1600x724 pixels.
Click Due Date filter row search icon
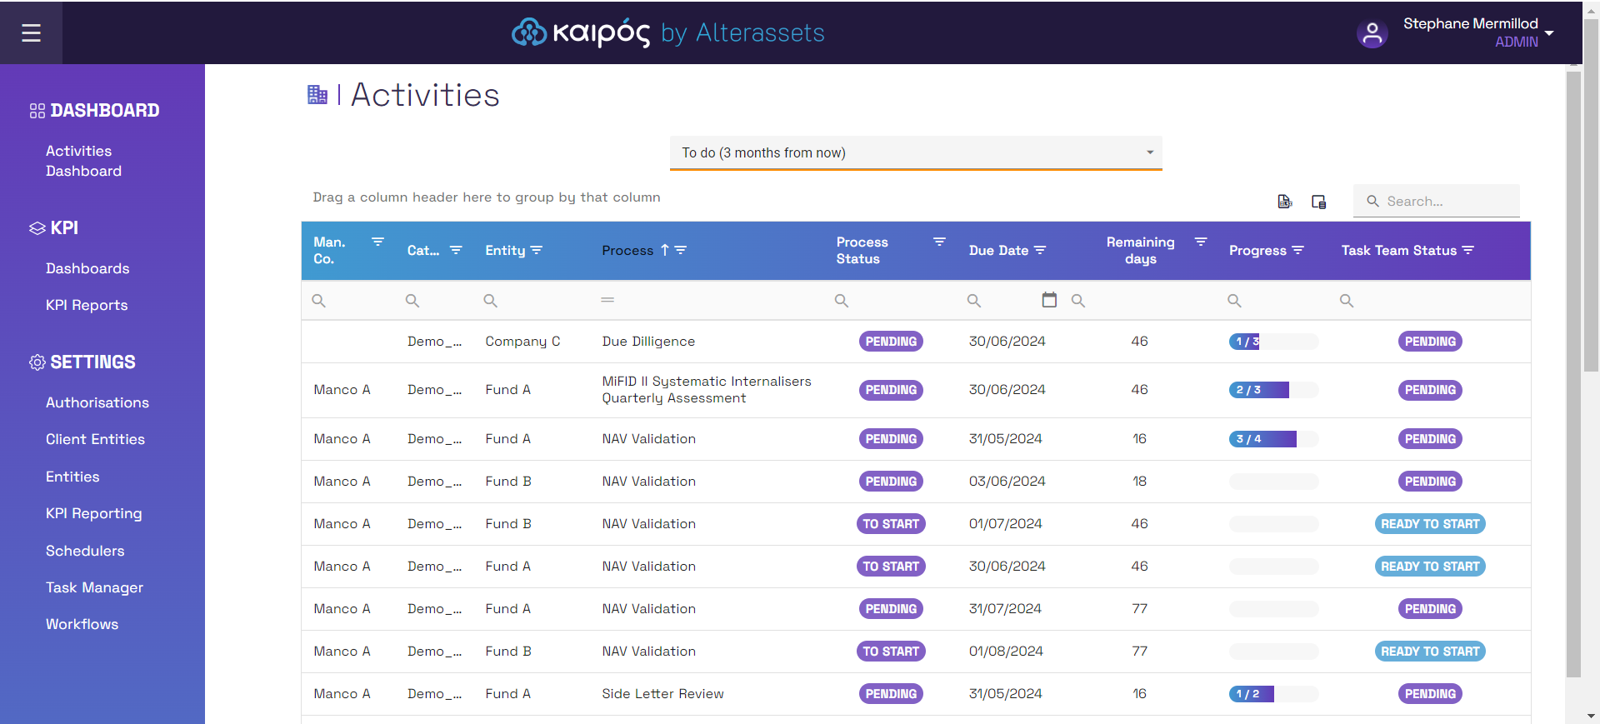click(974, 300)
